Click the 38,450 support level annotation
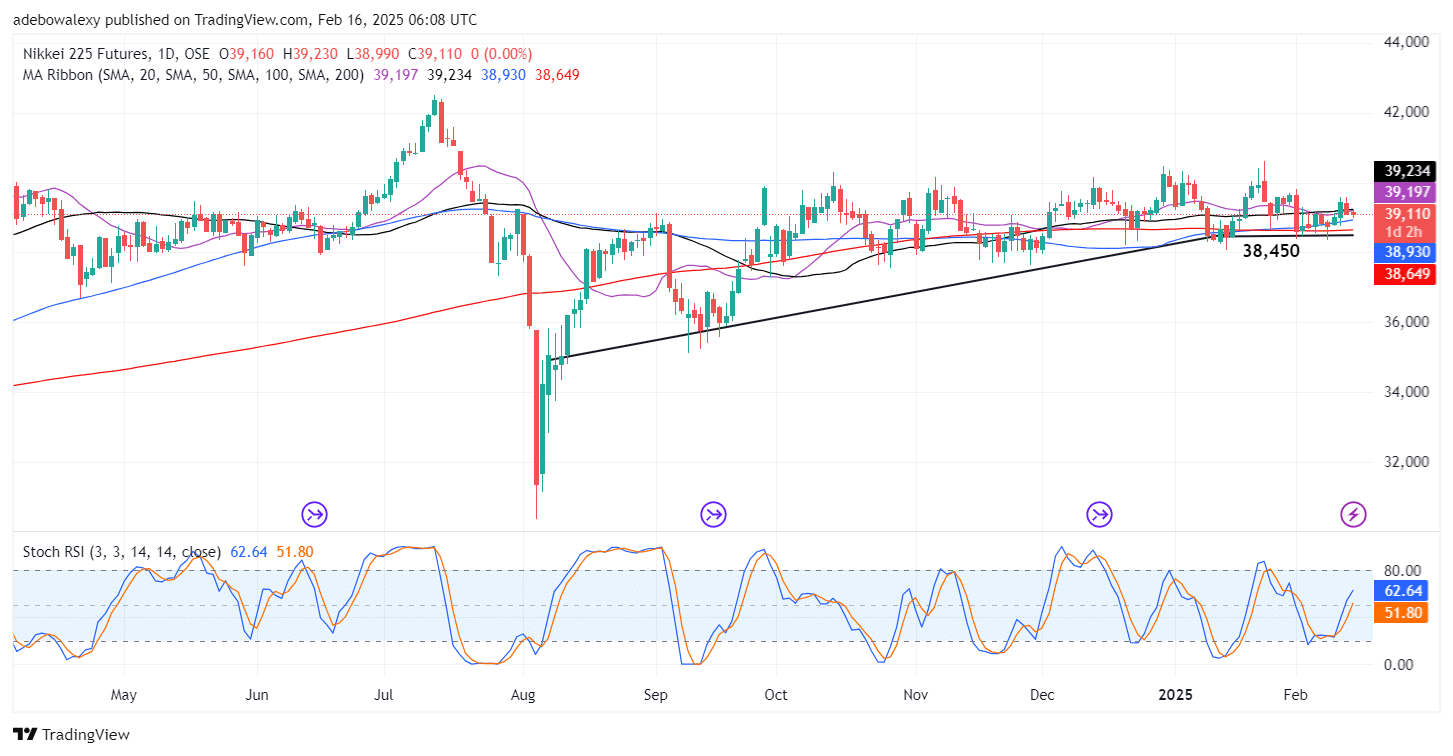The image size is (1453, 756). tap(1271, 252)
